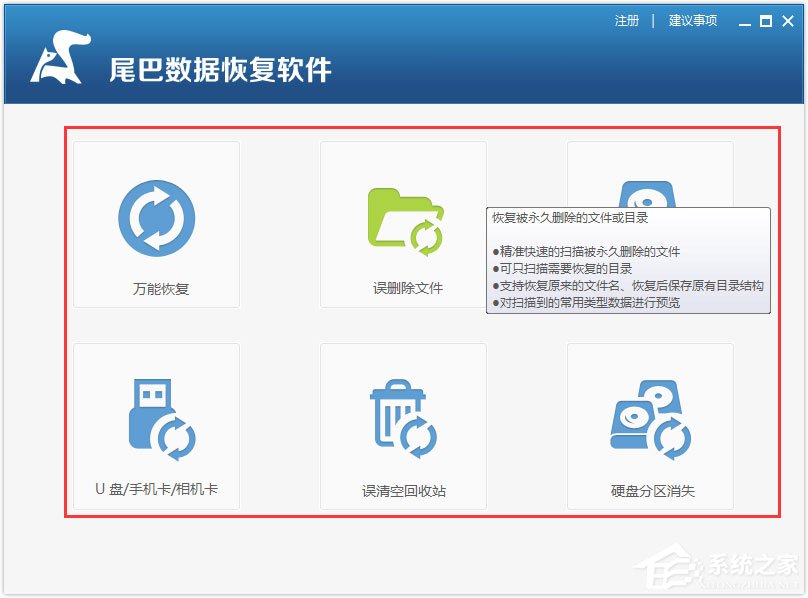Open the USB drive recovery icon

[158, 418]
